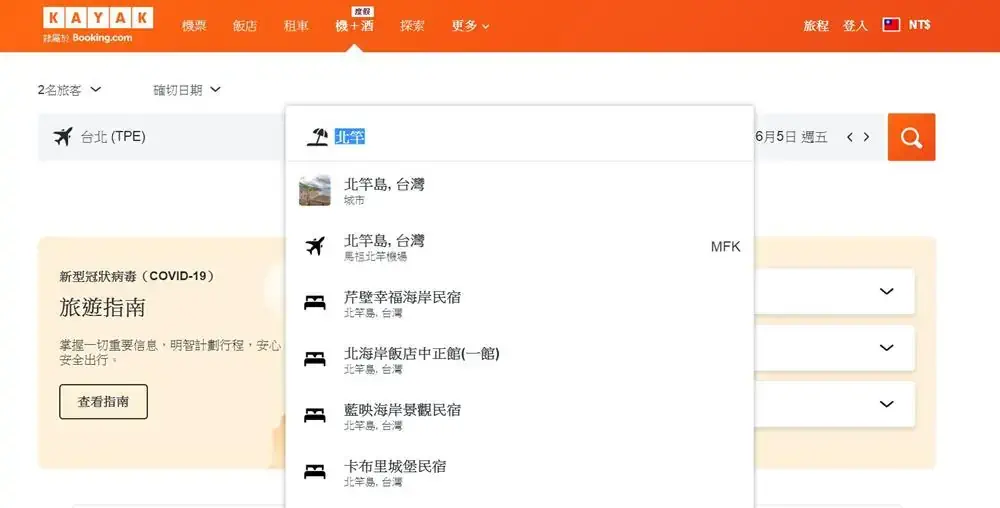Expand the 更多 menu

click(471, 26)
